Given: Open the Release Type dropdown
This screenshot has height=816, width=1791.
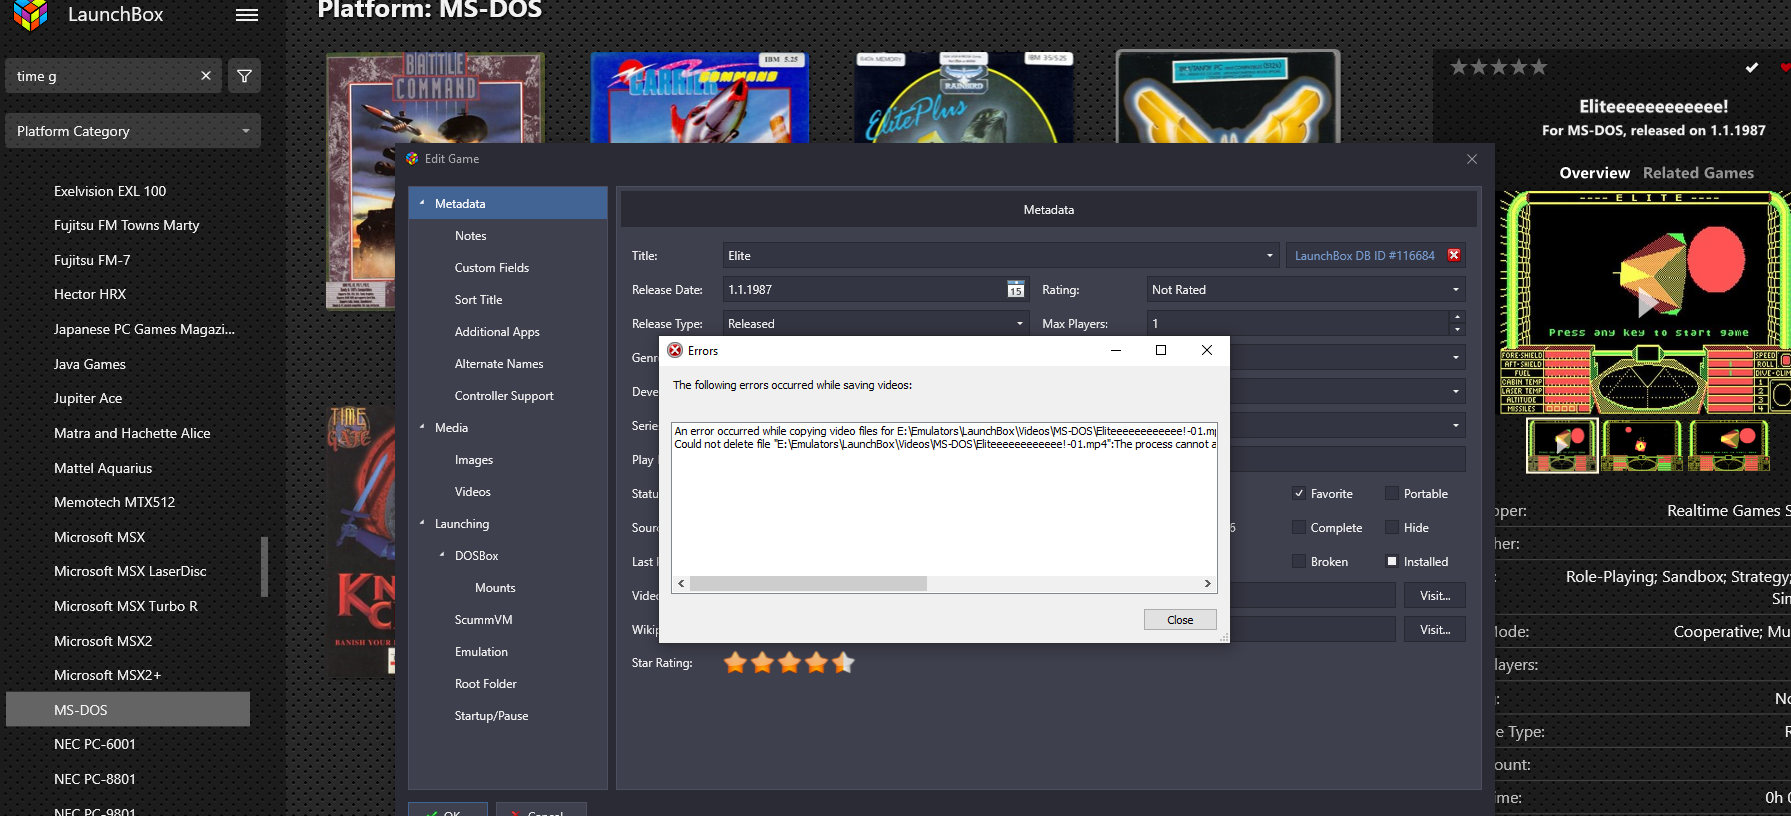Looking at the screenshot, I should pyautogui.click(x=875, y=324).
